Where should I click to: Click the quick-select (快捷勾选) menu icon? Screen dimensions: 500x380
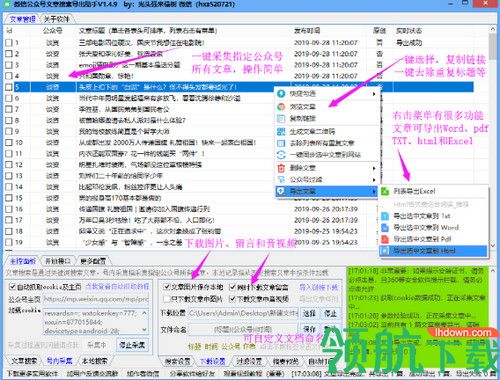pos(281,94)
